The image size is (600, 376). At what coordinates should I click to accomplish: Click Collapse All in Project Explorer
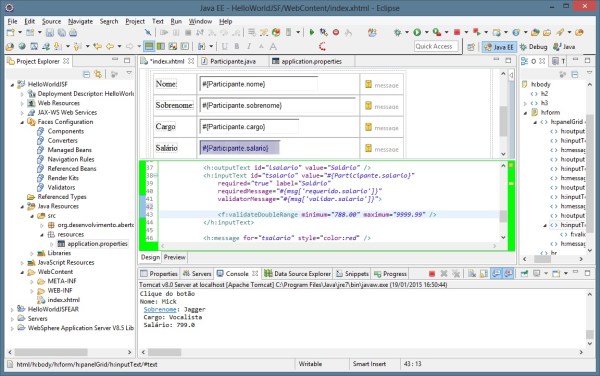[x=86, y=74]
